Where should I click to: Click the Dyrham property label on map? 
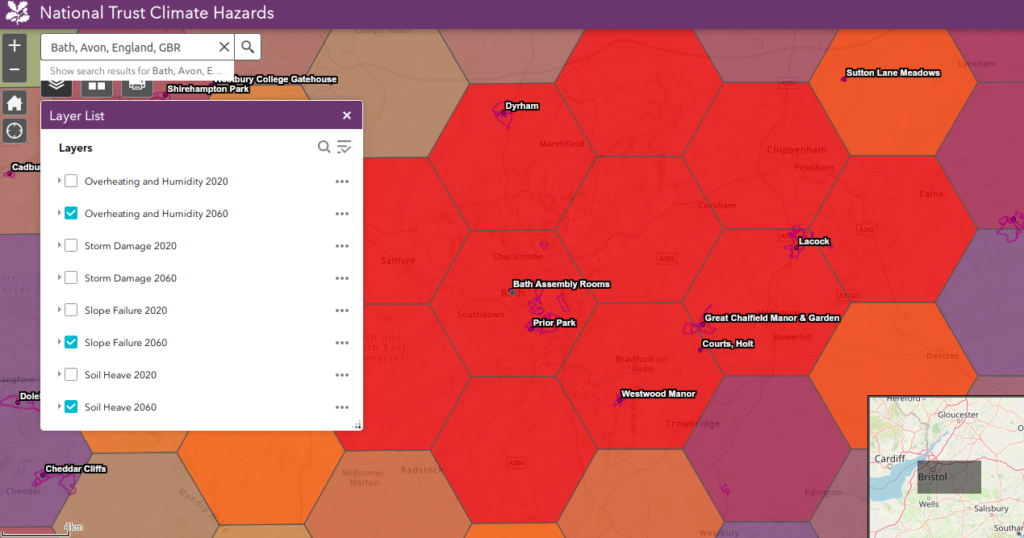tap(522, 106)
